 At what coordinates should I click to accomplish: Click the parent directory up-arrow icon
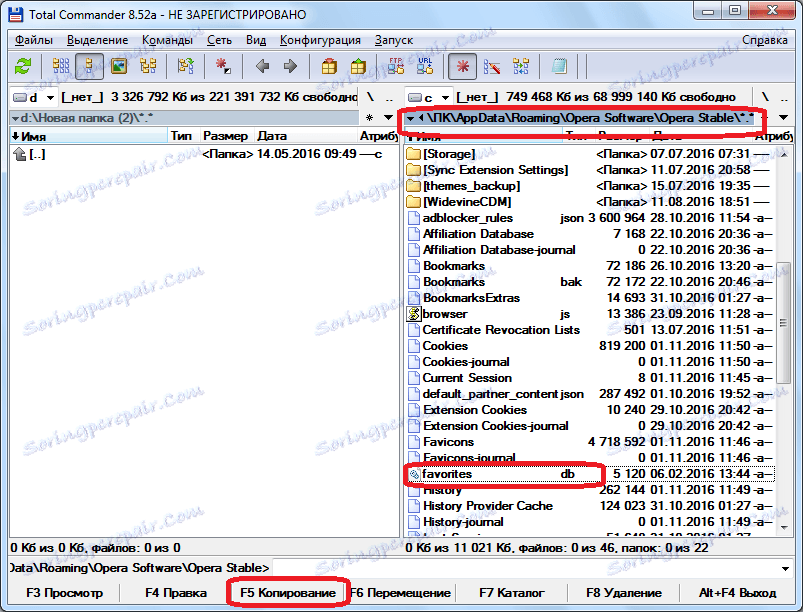(20, 154)
